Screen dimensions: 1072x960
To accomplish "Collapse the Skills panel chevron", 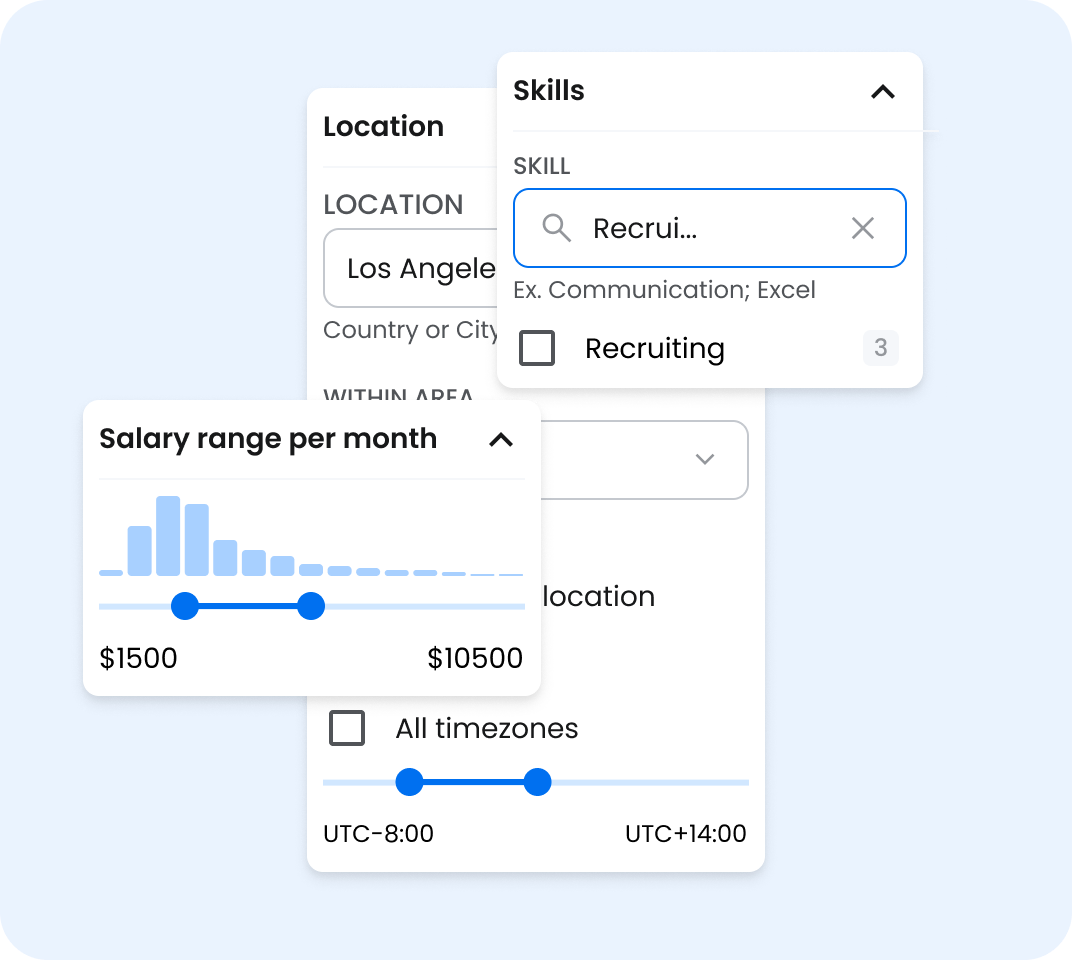I will 882,92.
